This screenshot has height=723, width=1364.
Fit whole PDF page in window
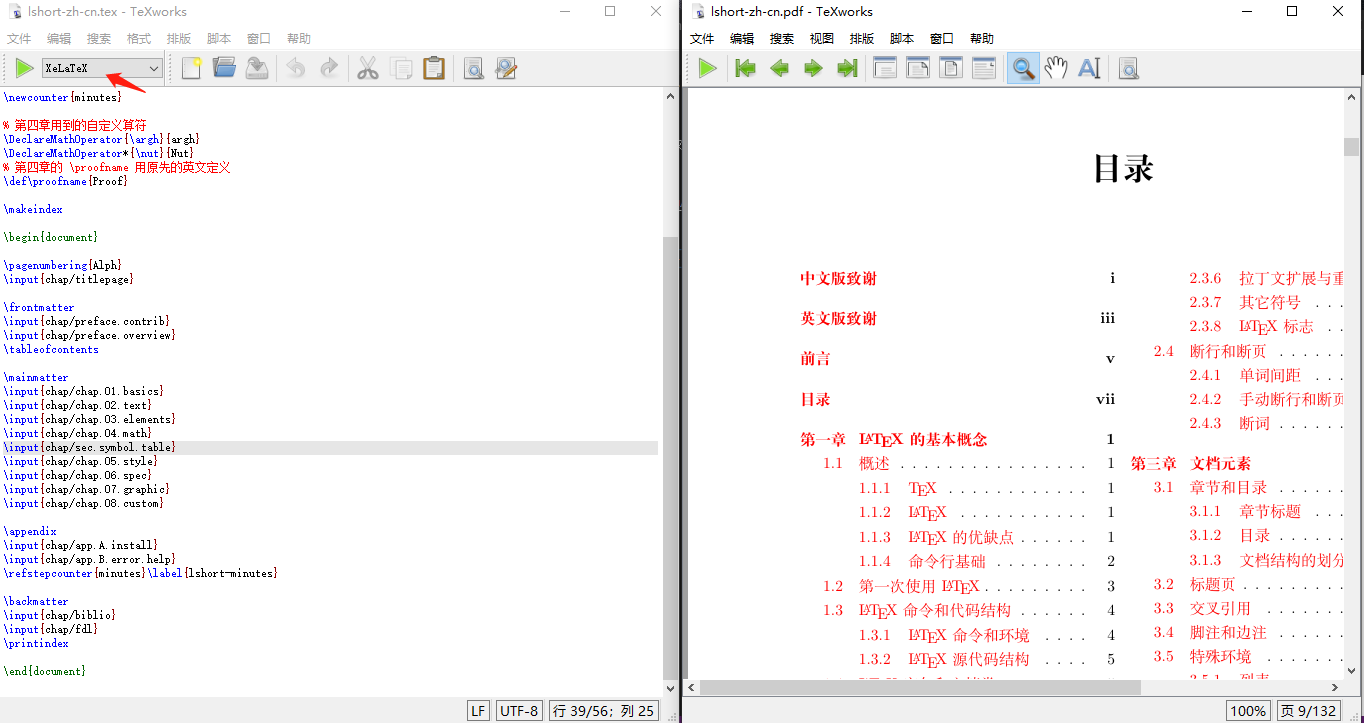(x=951, y=68)
